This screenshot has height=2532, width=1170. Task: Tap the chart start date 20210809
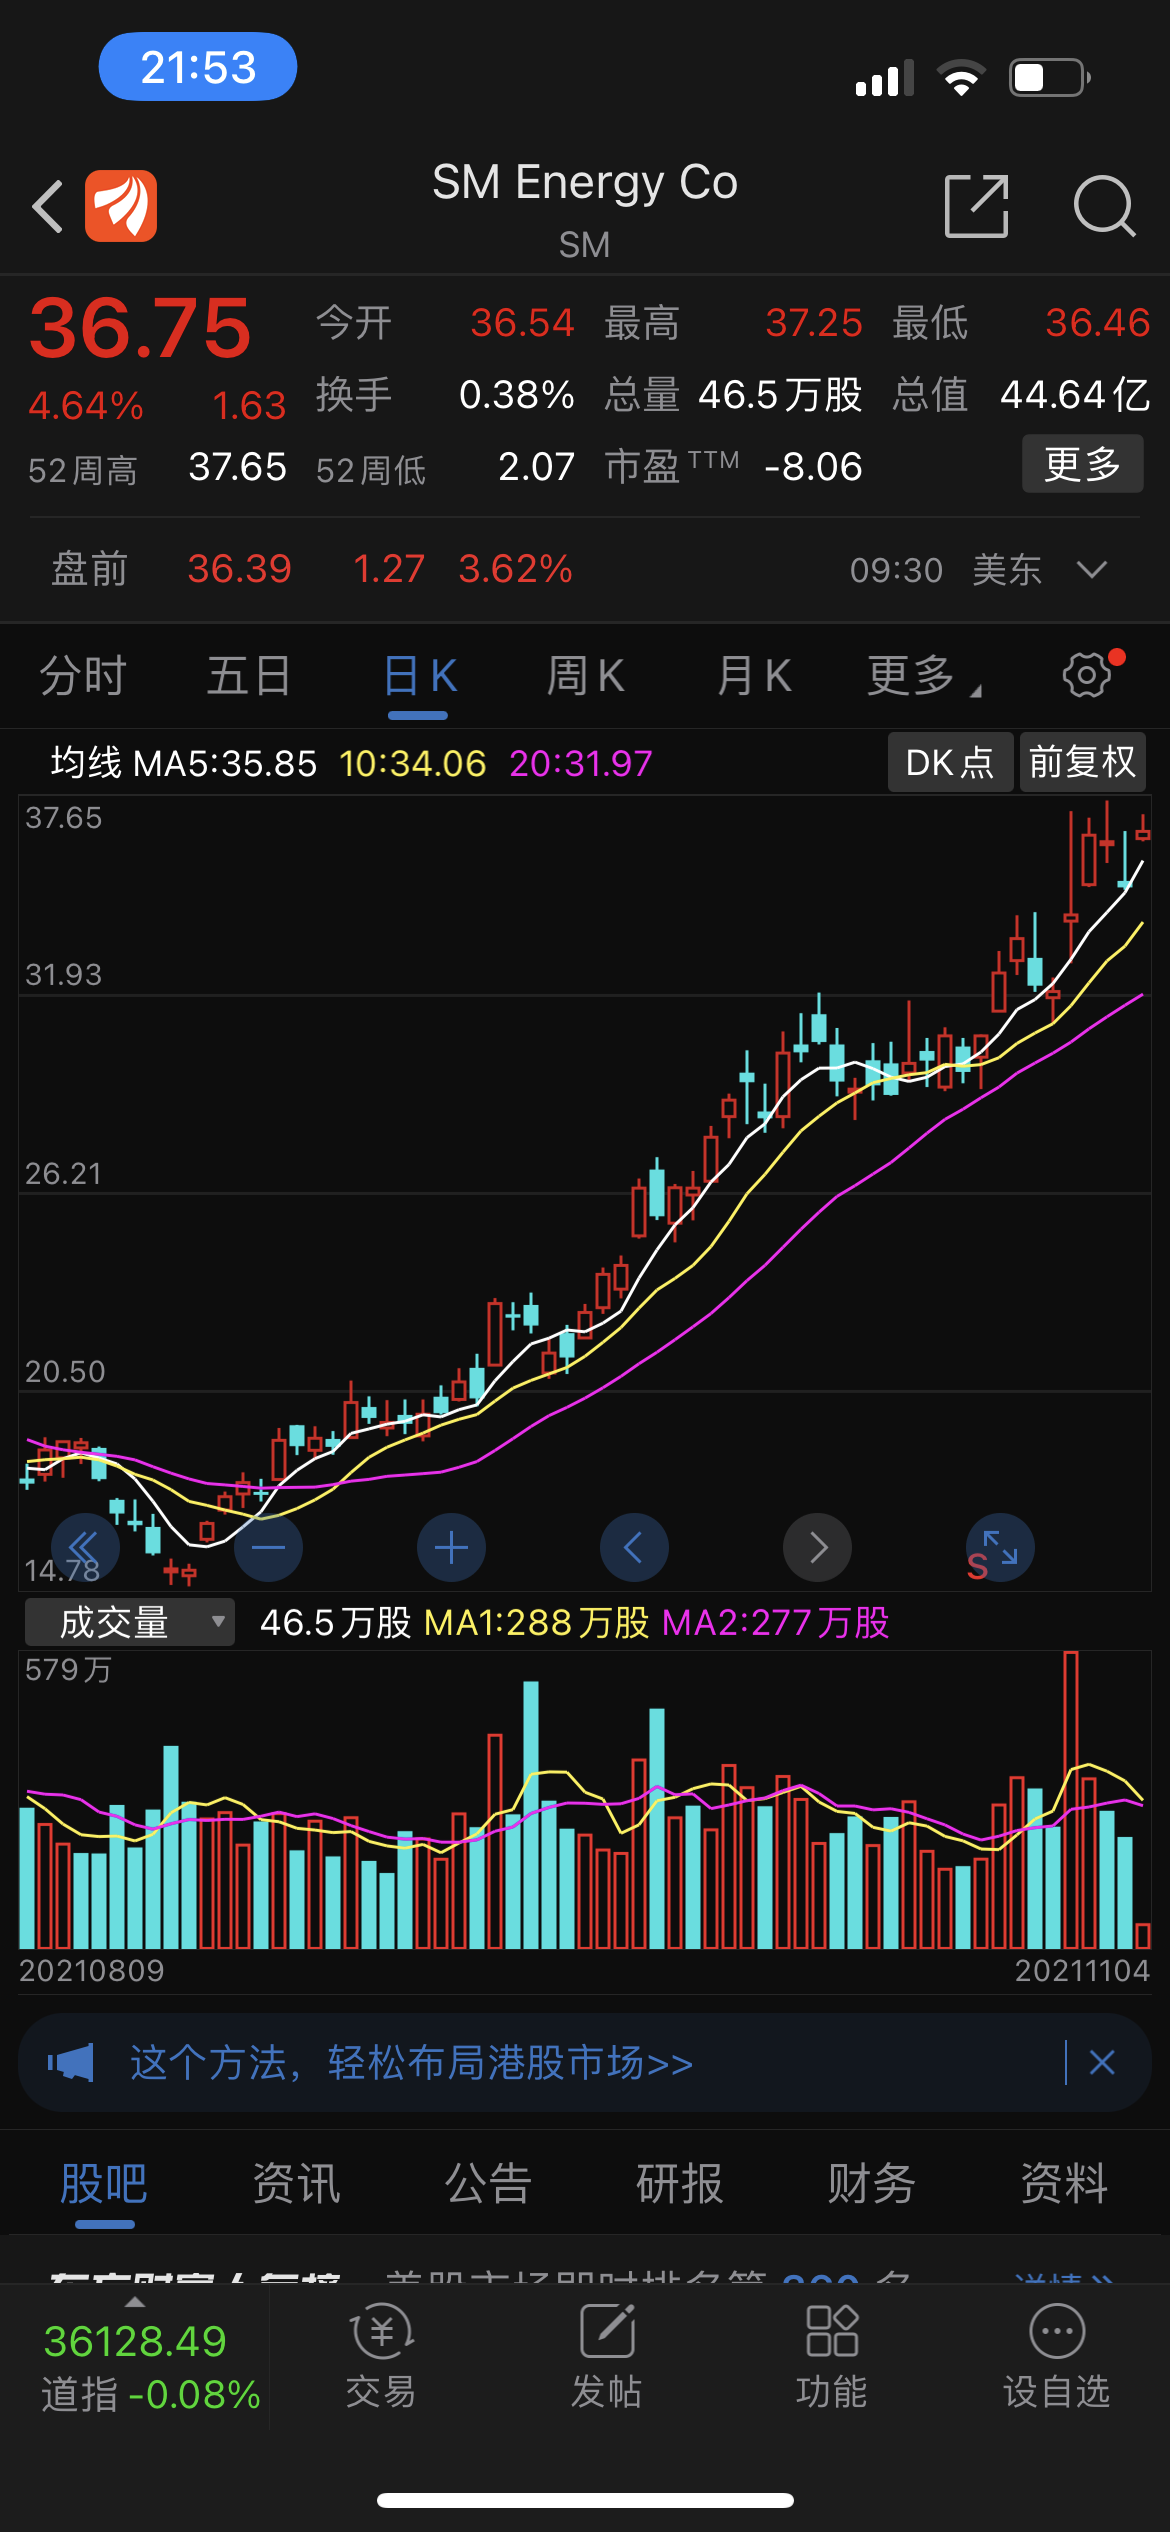coord(91,1971)
